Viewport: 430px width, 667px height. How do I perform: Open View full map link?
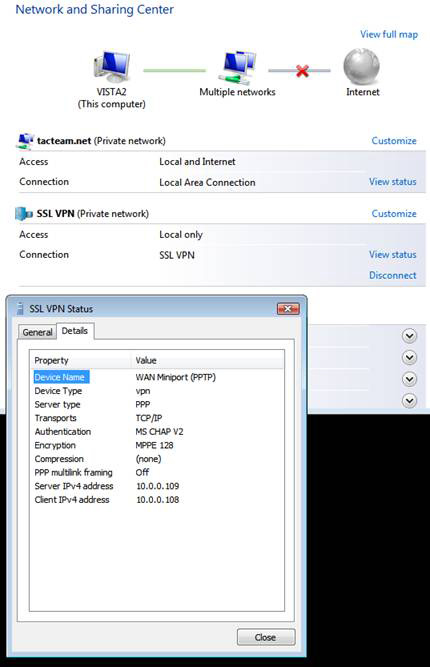[389, 34]
